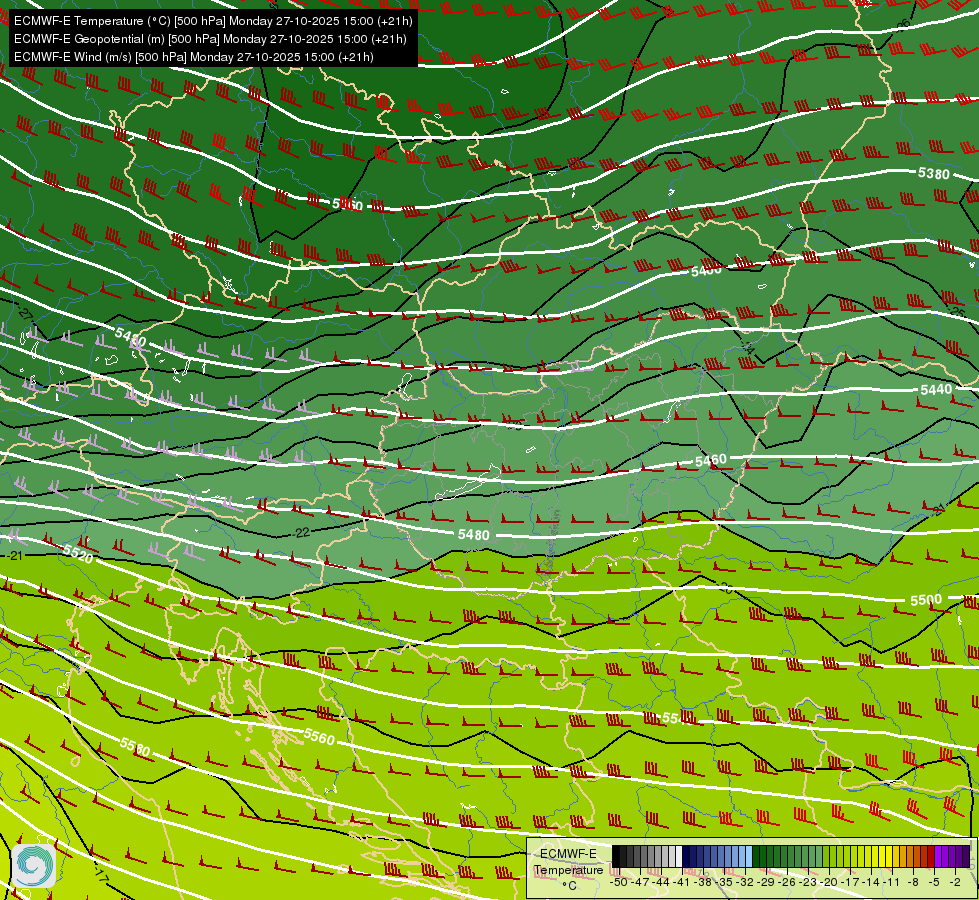The height and width of the screenshot is (900, 979).
Task: Click the -25 isotherm label on the map
Action: pos(956,310)
